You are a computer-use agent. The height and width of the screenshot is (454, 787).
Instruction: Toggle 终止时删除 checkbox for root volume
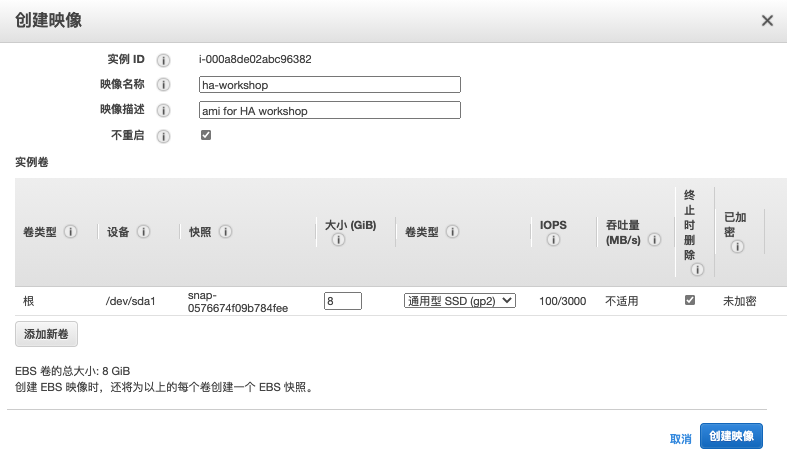click(x=689, y=300)
